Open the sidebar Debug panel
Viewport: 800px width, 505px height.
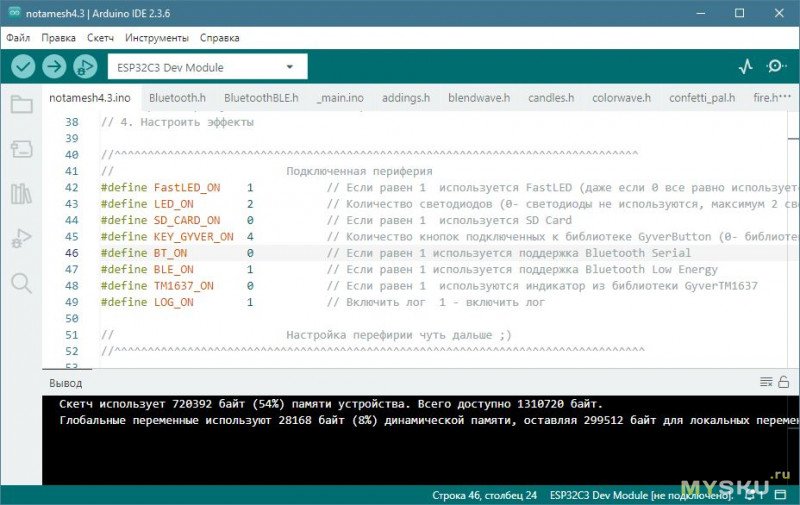coord(21,239)
